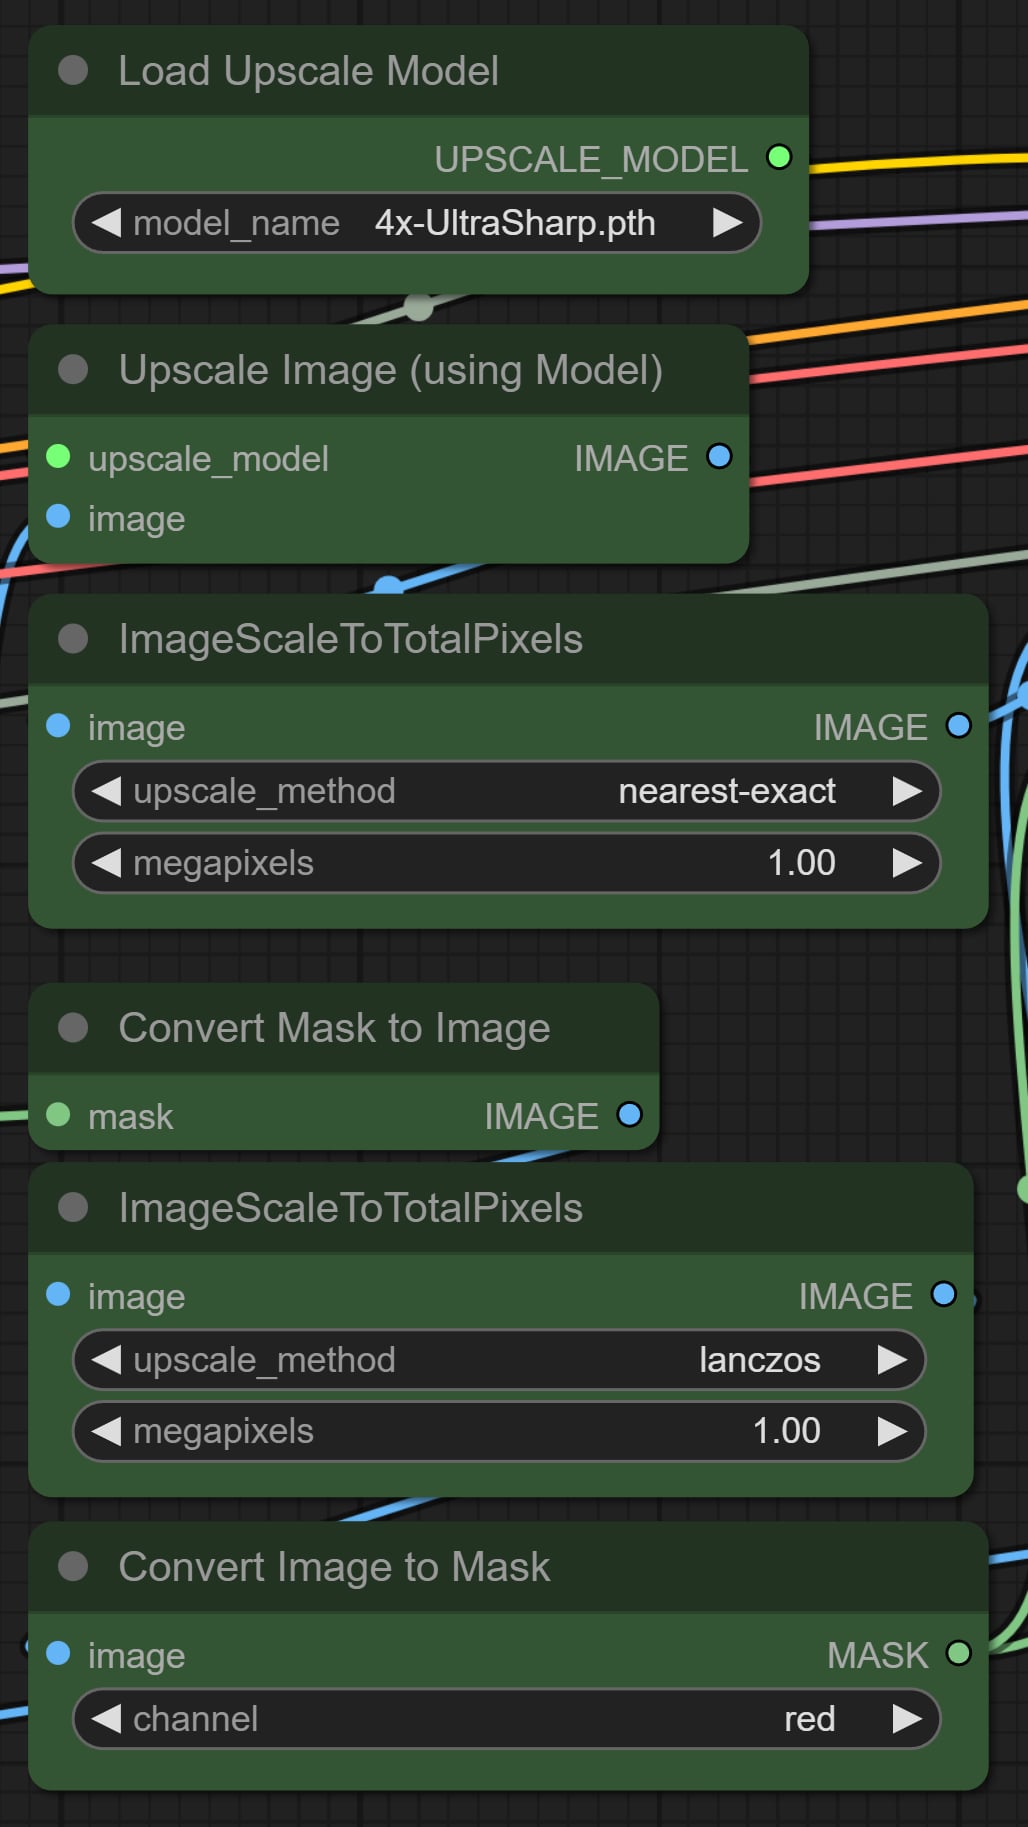The image size is (1028, 1827).
Task: Click megapixels value field under nearest-exact
Action: (x=507, y=863)
